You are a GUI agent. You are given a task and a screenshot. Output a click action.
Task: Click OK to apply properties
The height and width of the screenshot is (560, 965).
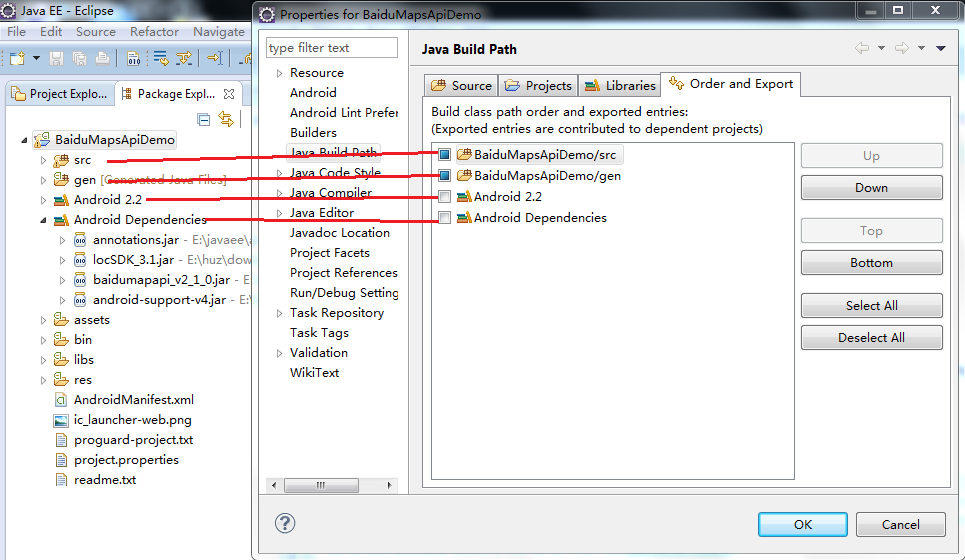tap(803, 524)
